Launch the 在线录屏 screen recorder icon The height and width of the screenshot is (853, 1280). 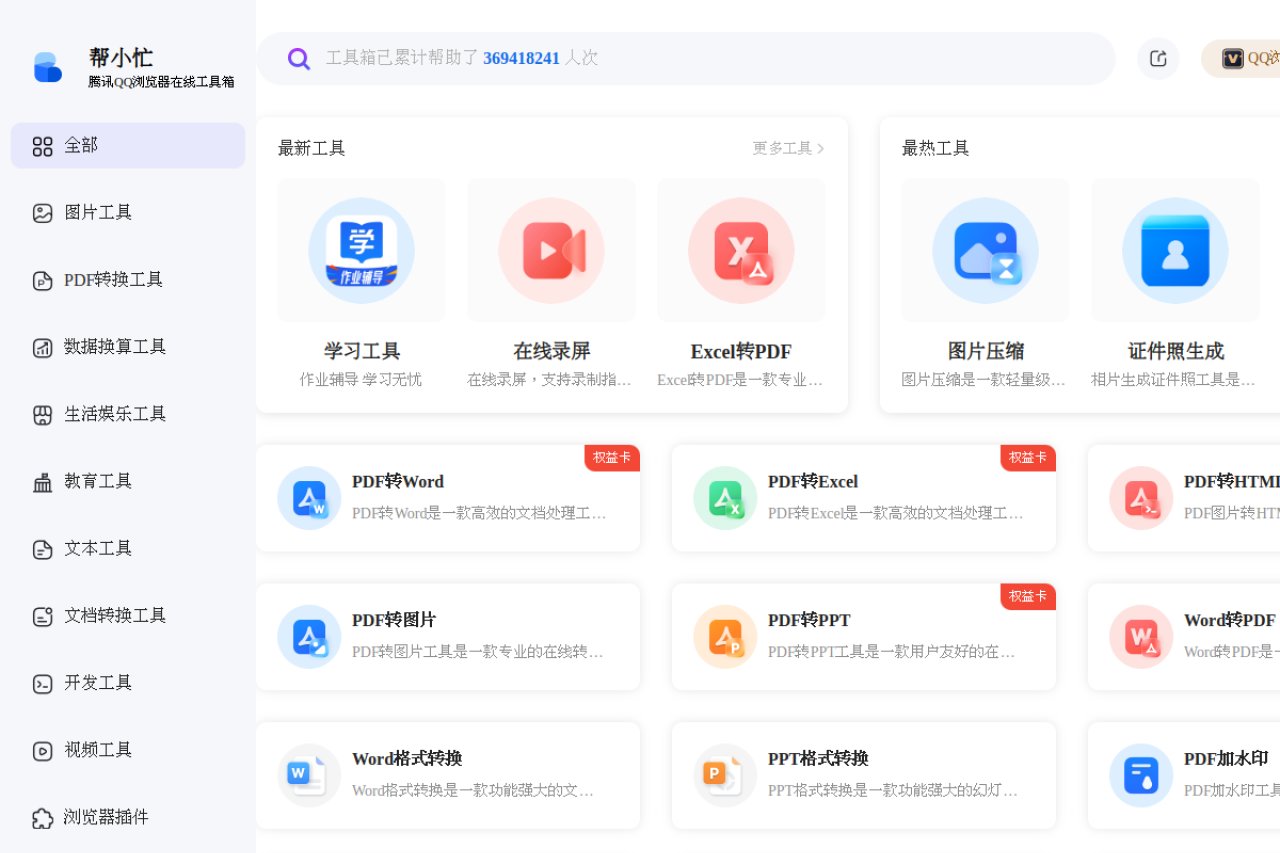click(551, 250)
